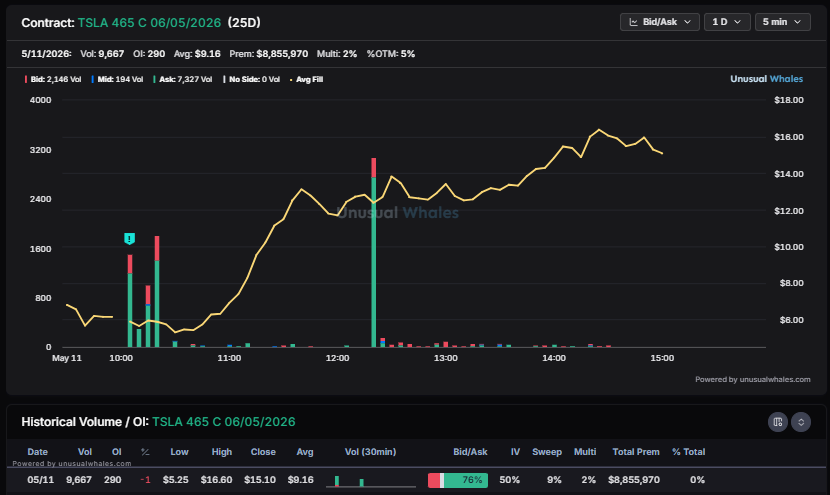Sort table by % Total column header

click(x=689, y=452)
